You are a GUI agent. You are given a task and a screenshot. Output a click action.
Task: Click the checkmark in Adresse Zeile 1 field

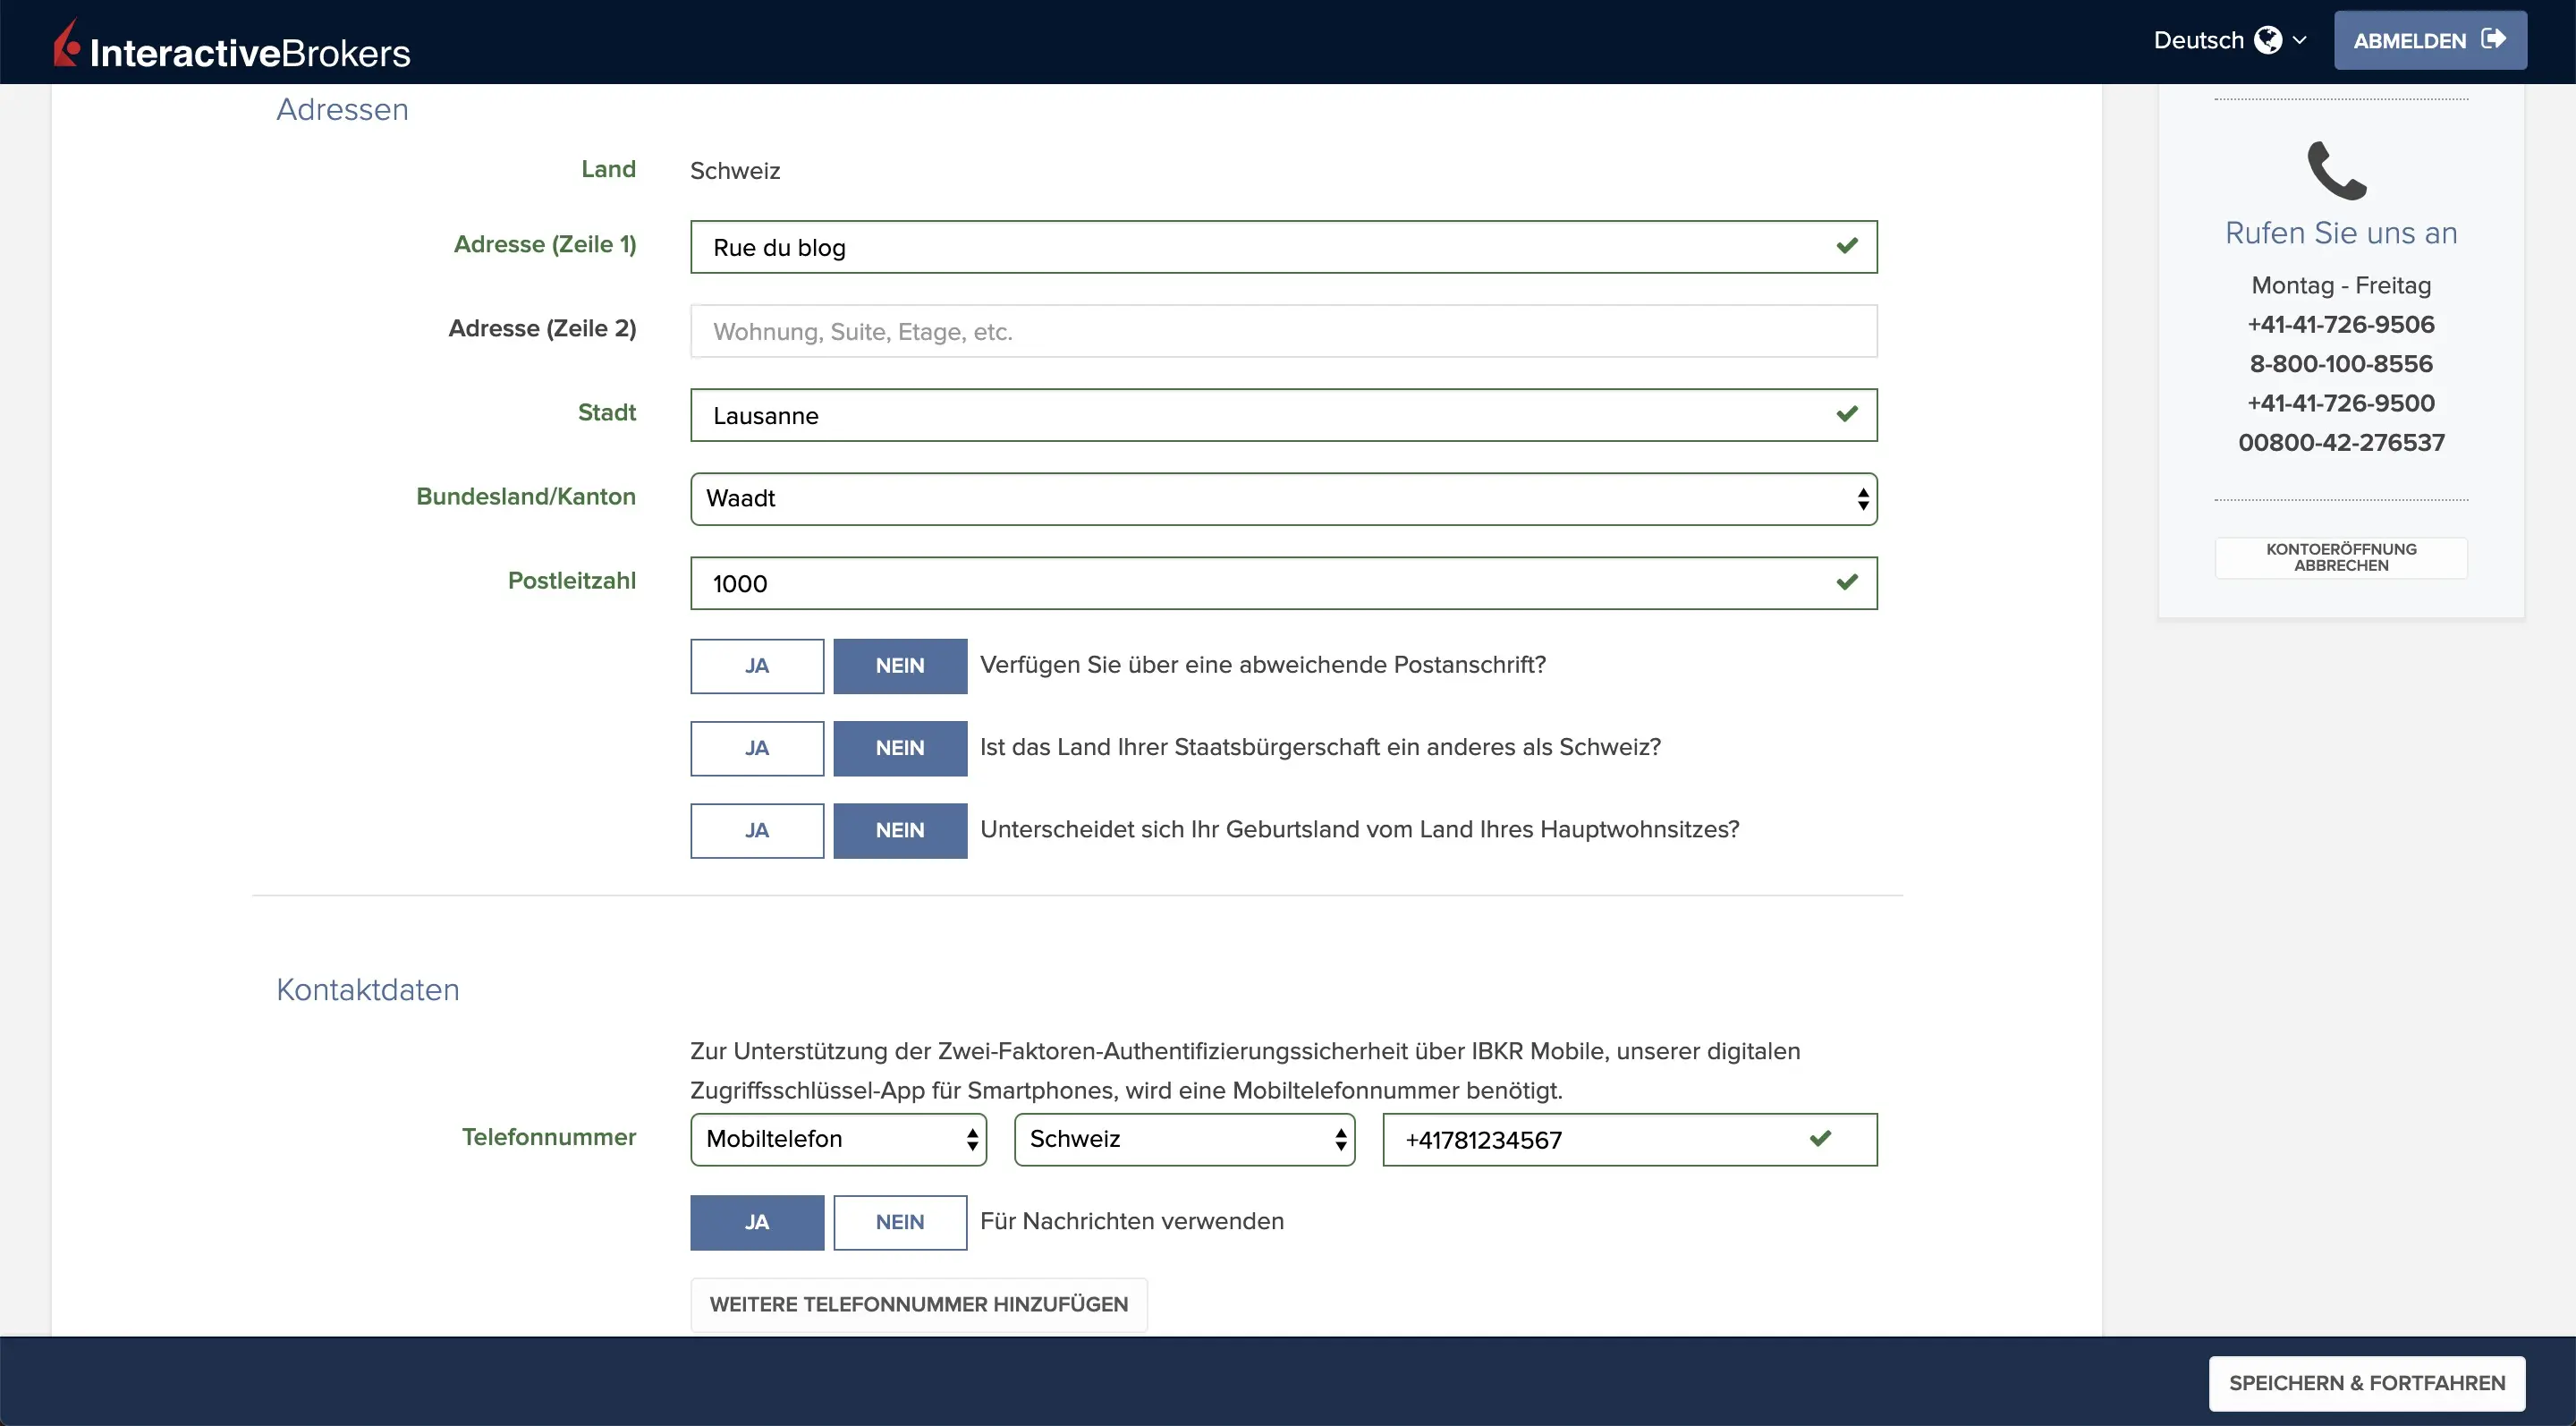pyautogui.click(x=1847, y=246)
